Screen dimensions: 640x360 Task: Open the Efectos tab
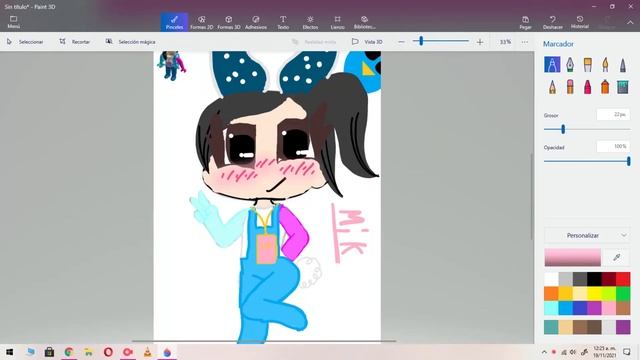[310, 22]
